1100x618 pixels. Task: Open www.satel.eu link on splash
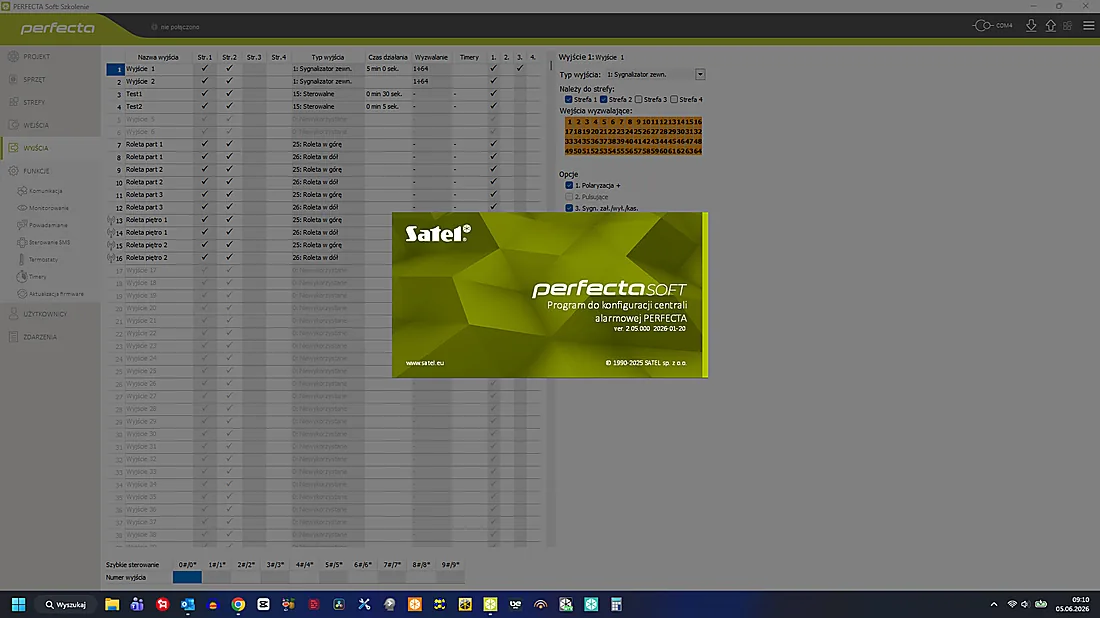[424, 363]
